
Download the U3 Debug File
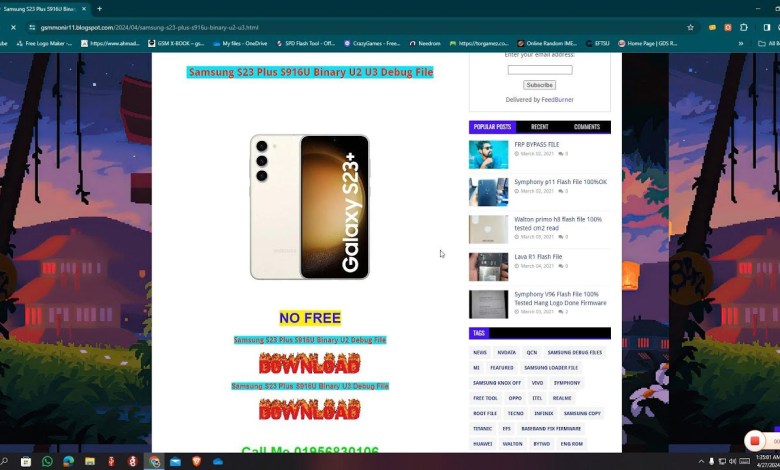(x=309, y=408)
